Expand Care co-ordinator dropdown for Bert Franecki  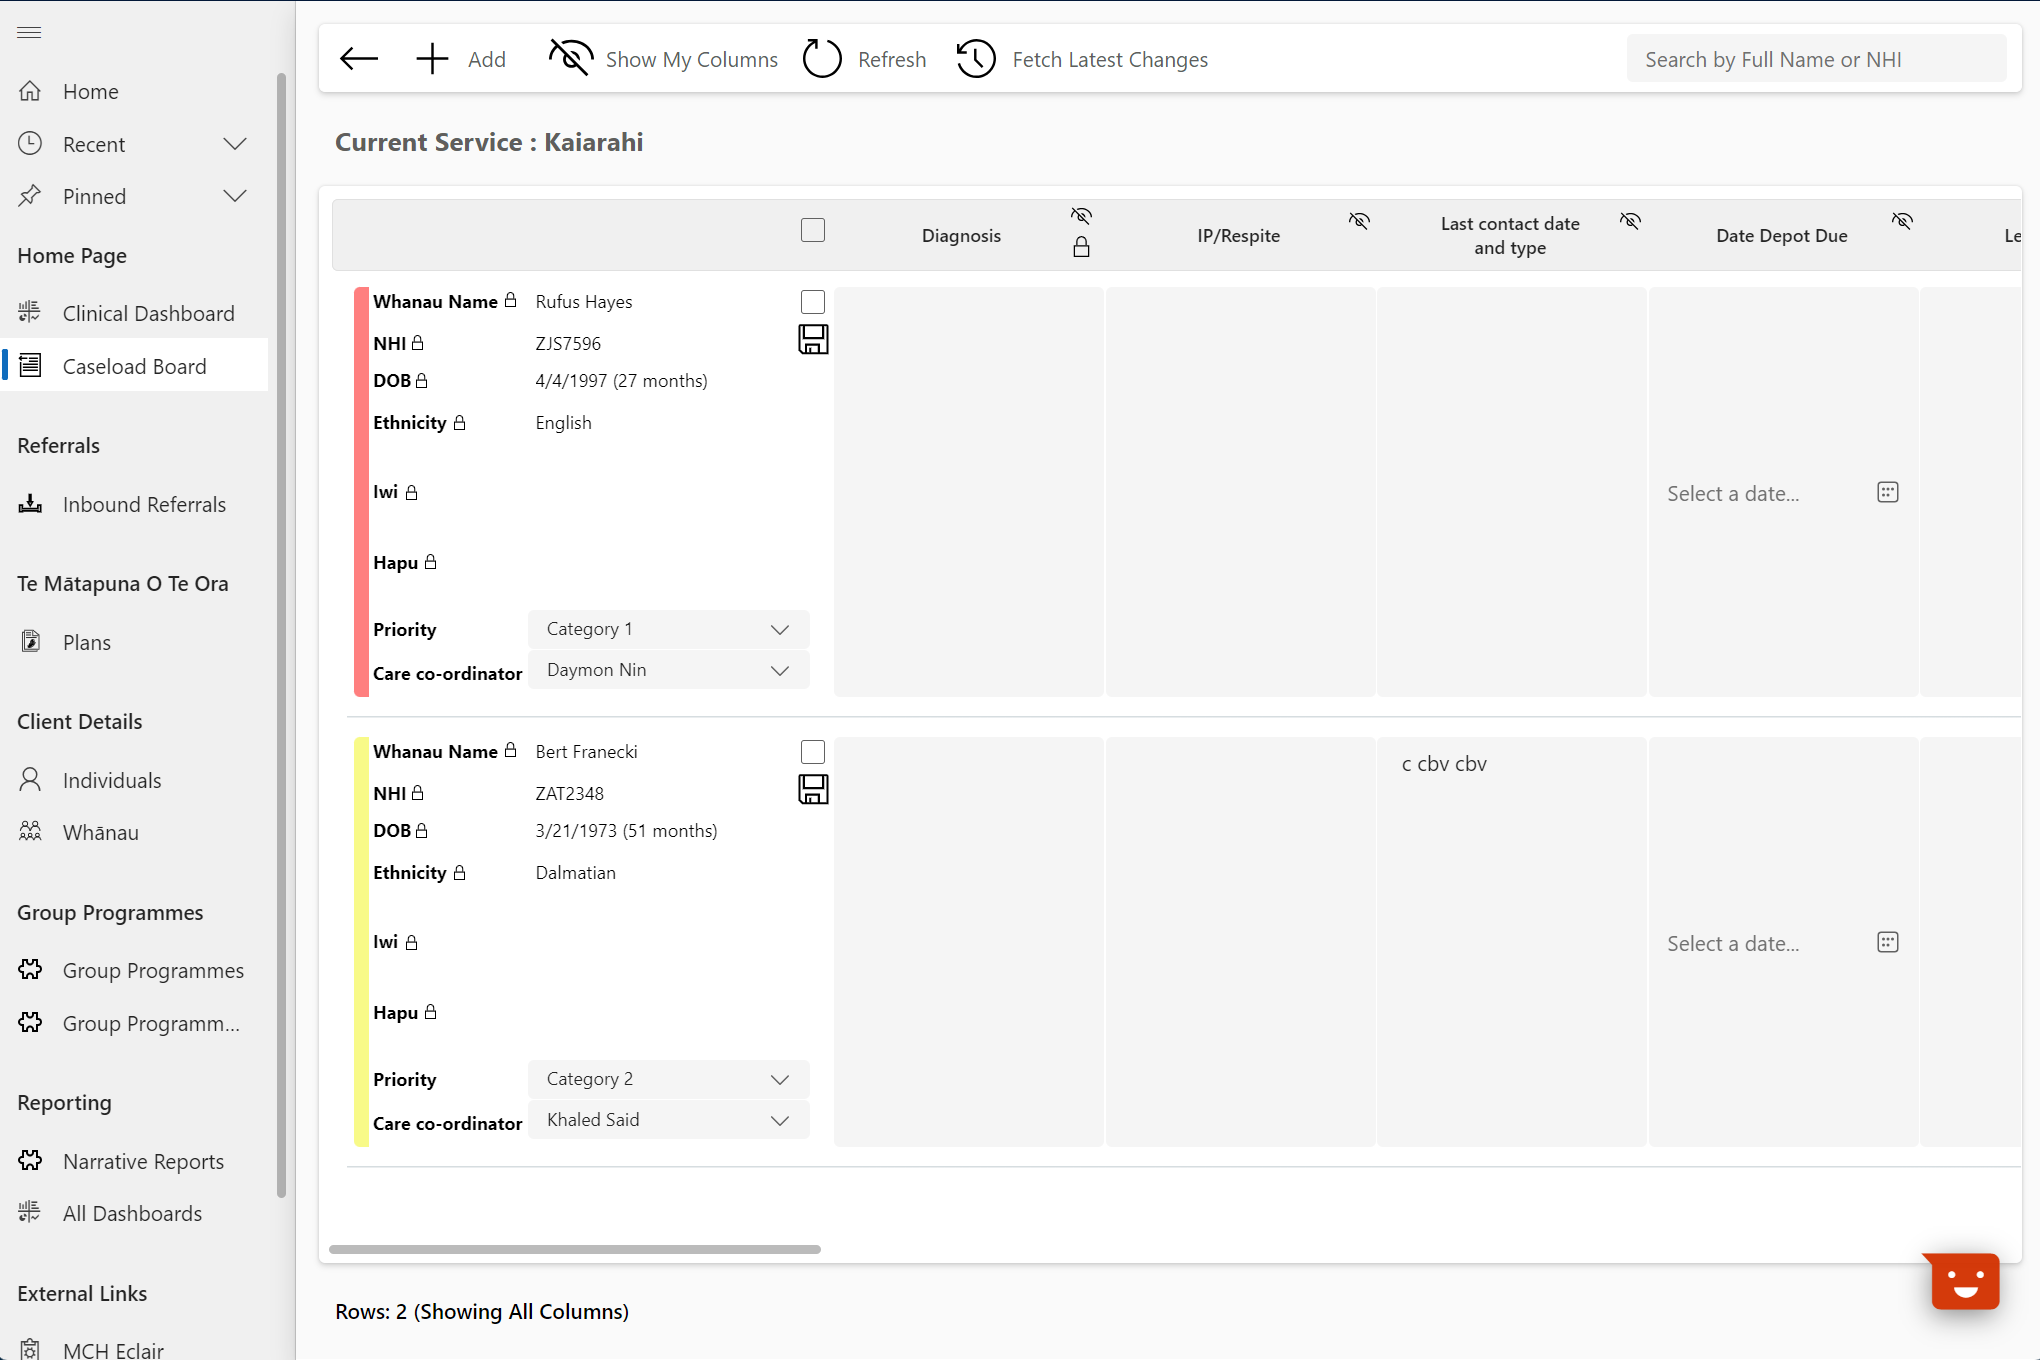(x=779, y=1120)
